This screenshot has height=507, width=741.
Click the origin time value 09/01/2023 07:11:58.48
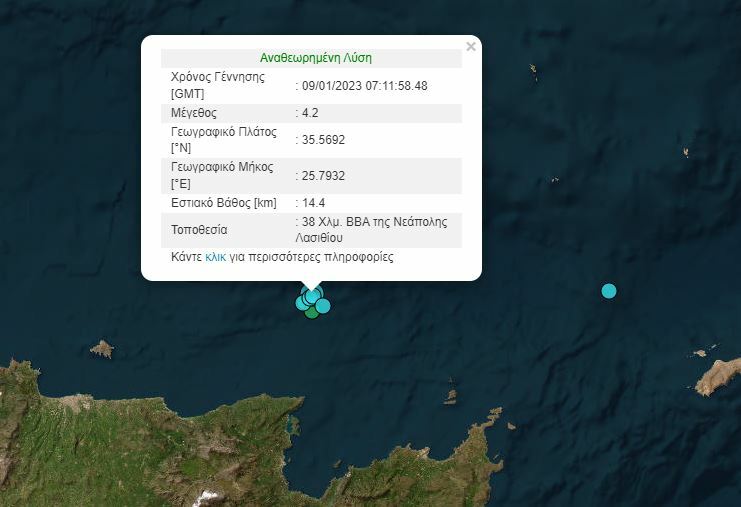364,86
